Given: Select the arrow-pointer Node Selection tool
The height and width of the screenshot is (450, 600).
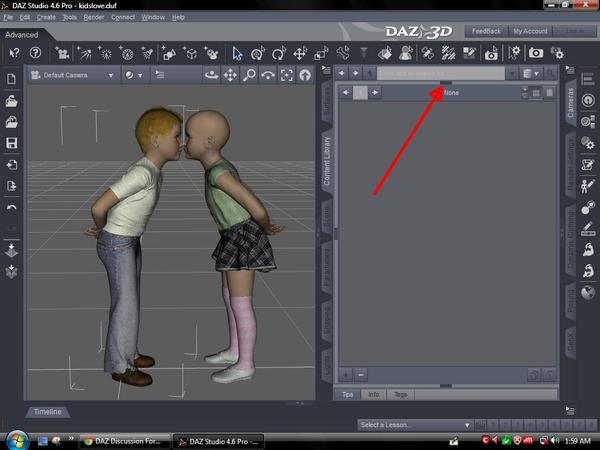Looking at the screenshot, I should click(238, 53).
